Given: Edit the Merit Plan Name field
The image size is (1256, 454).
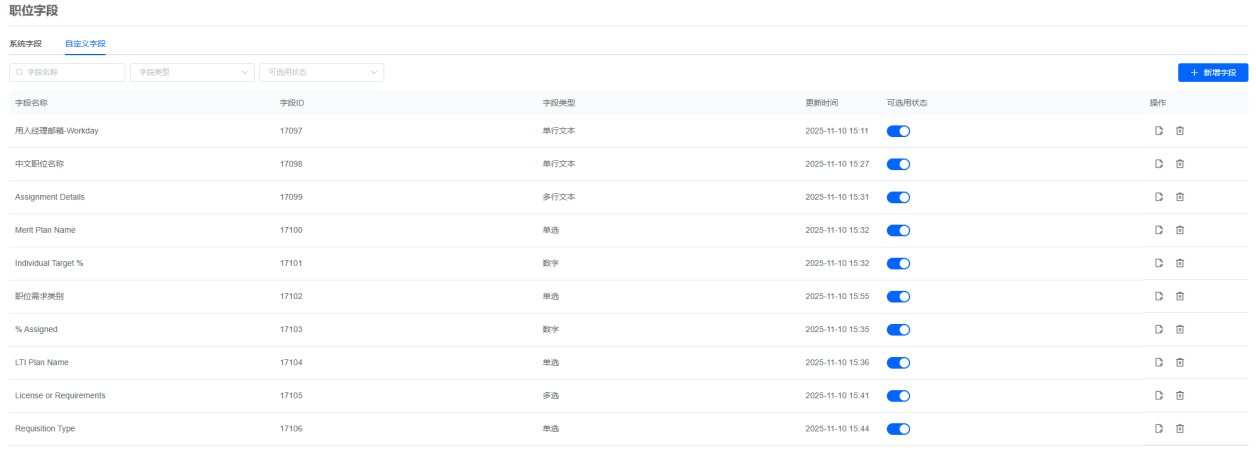Looking at the screenshot, I should click(1159, 230).
